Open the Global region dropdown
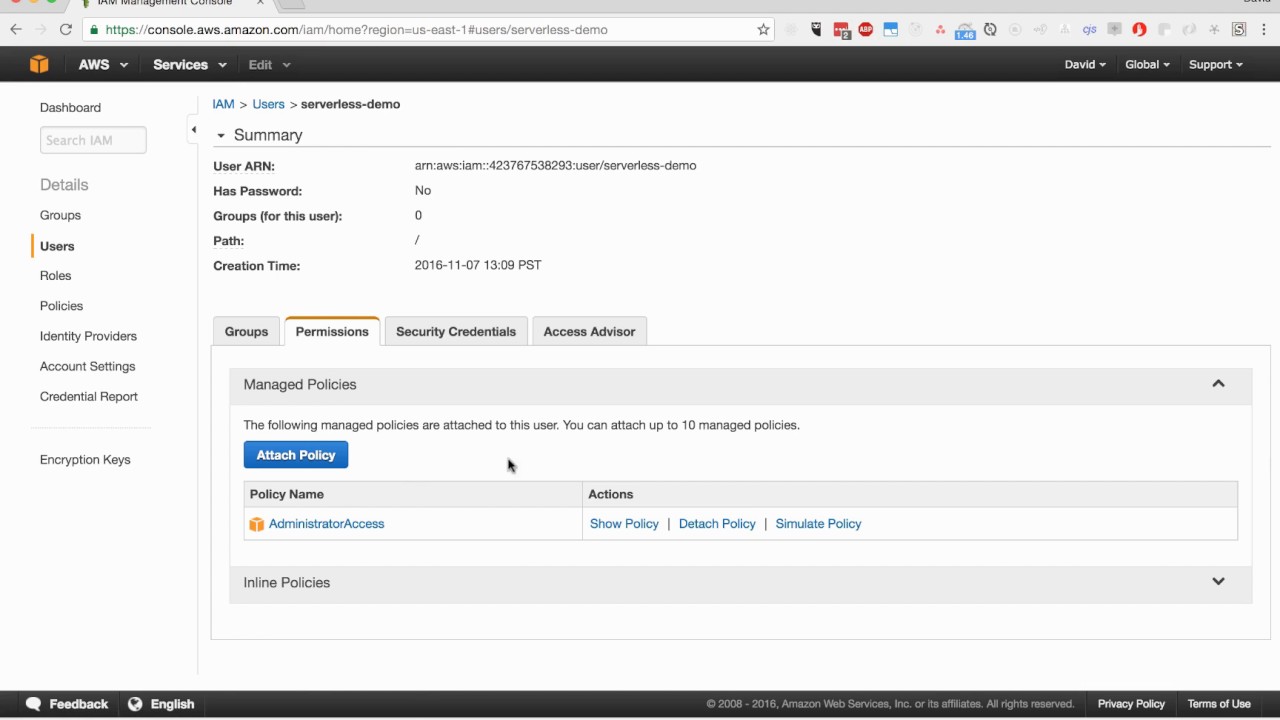This screenshot has width=1280, height=720. [1147, 64]
